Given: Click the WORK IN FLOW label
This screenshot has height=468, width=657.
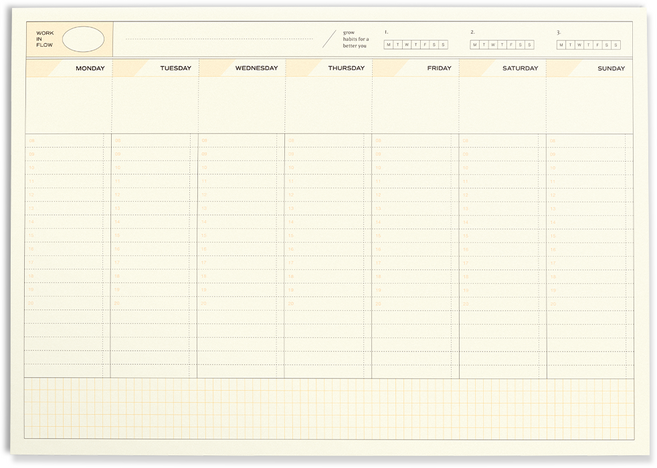Looking at the screenshot, I should click(44, 39).
